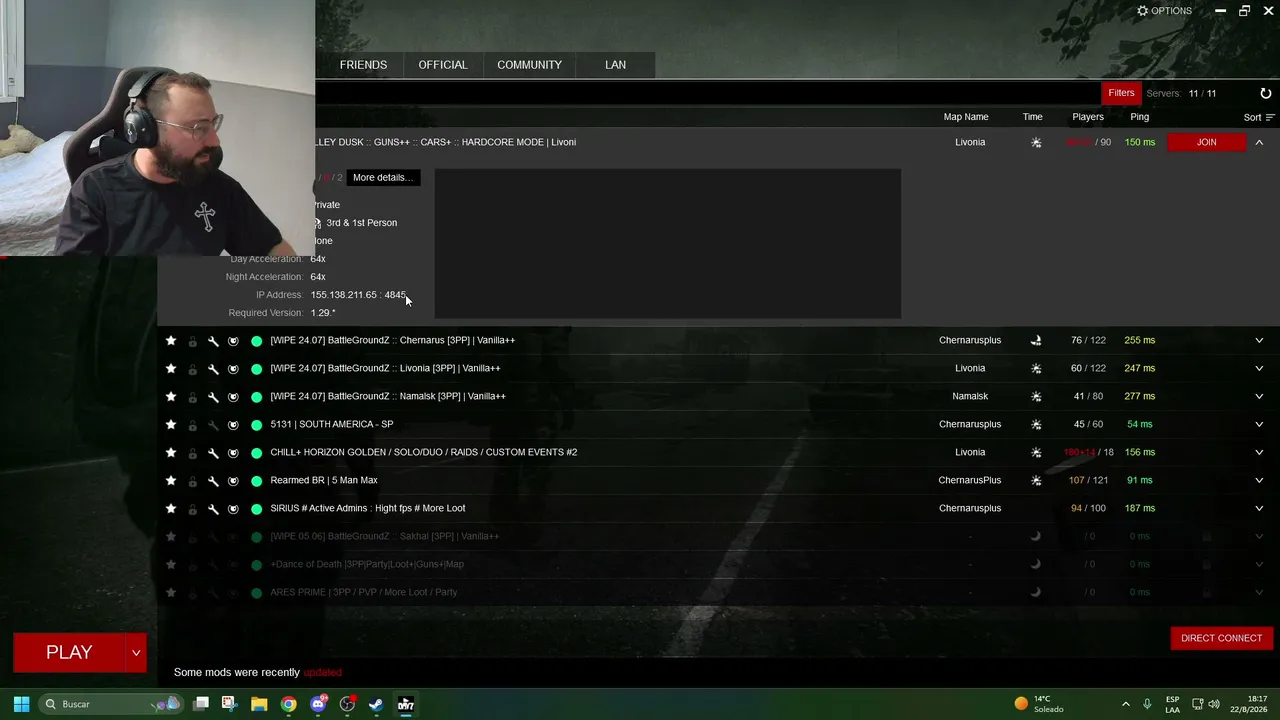
Task: Click the green status dot on 5131 South America
Action: tap(257, 425)
